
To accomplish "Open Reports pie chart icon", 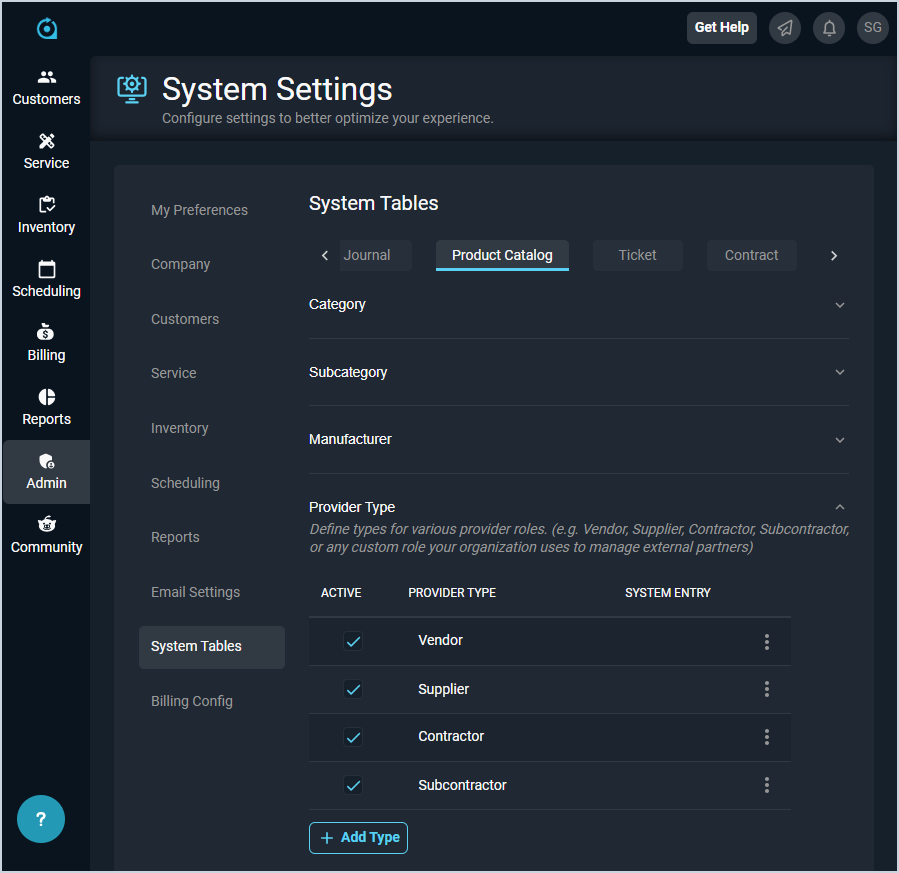I will coord(46,397).
